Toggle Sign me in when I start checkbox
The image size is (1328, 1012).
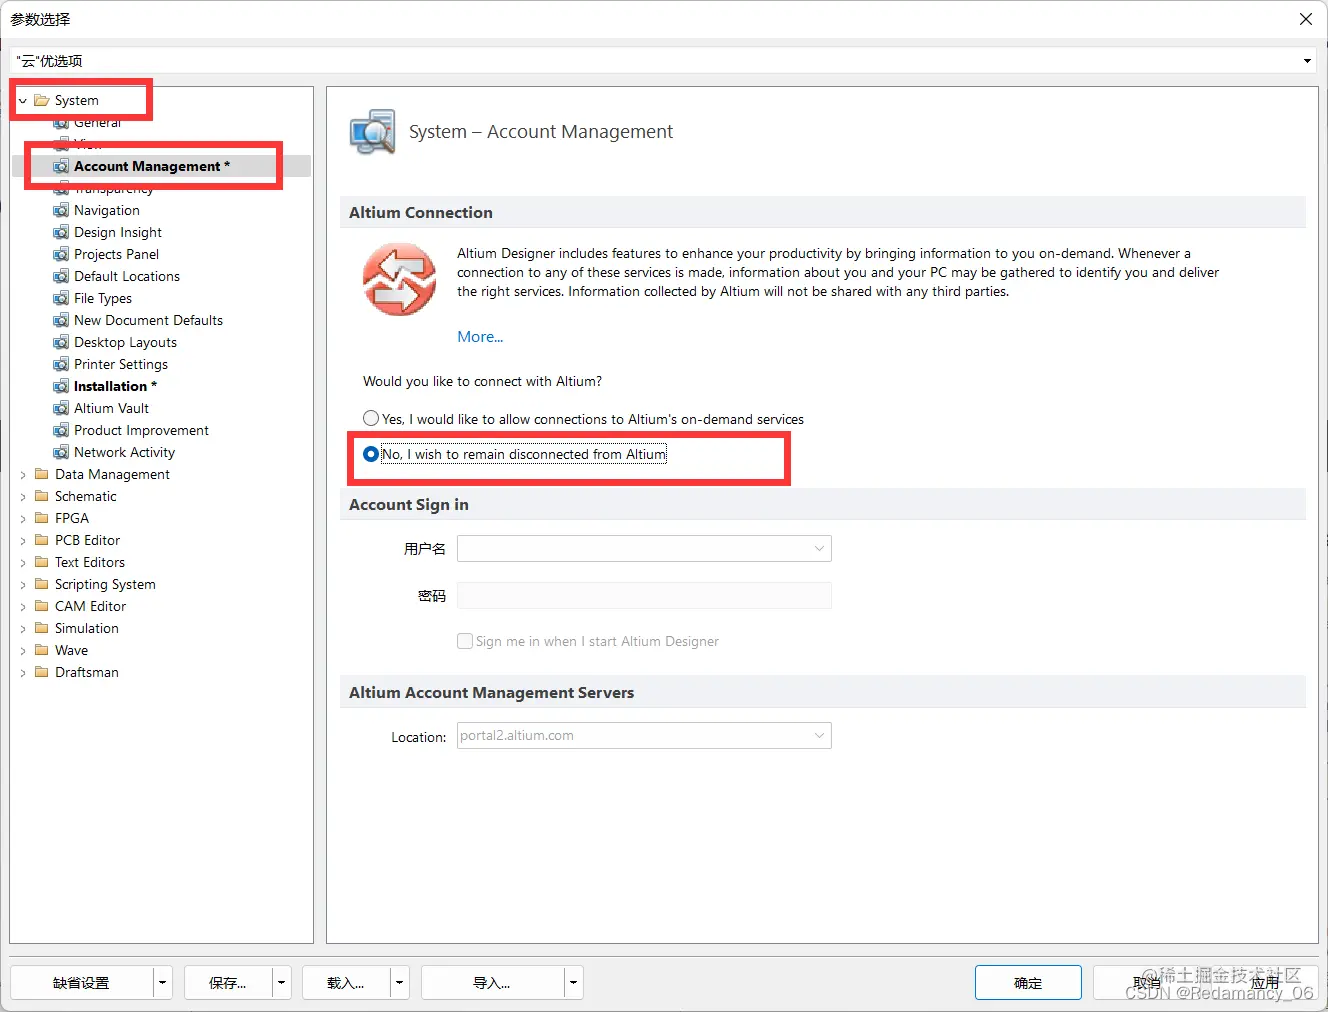click(x=465, y=641)
